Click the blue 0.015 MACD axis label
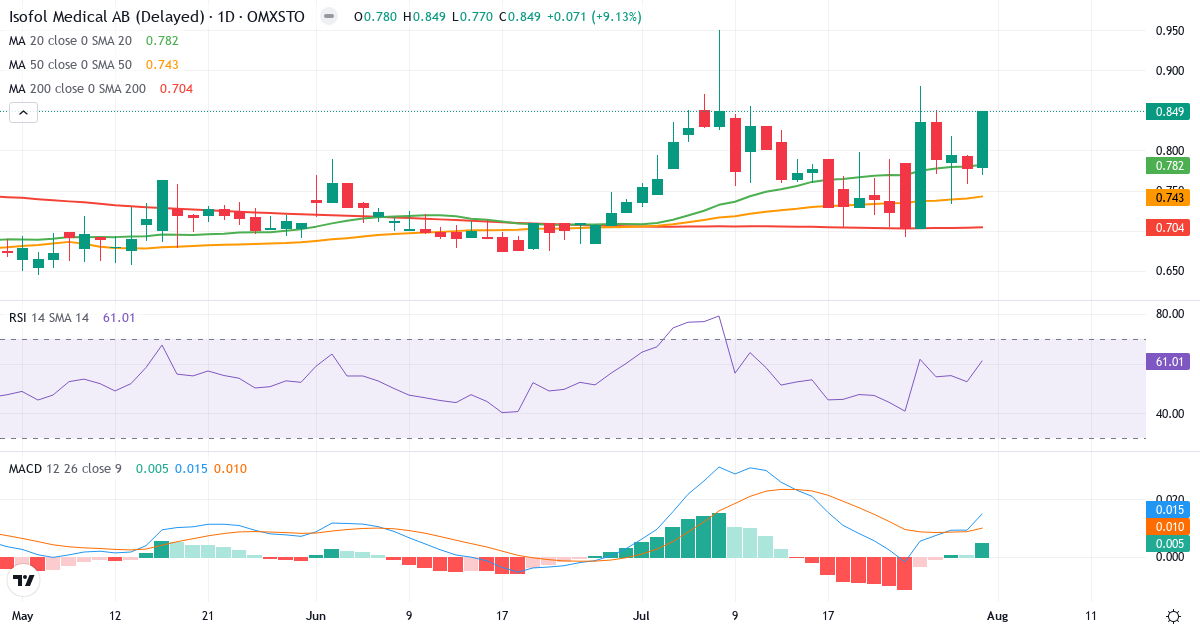1200x630 pixels. pos(1168,510)
